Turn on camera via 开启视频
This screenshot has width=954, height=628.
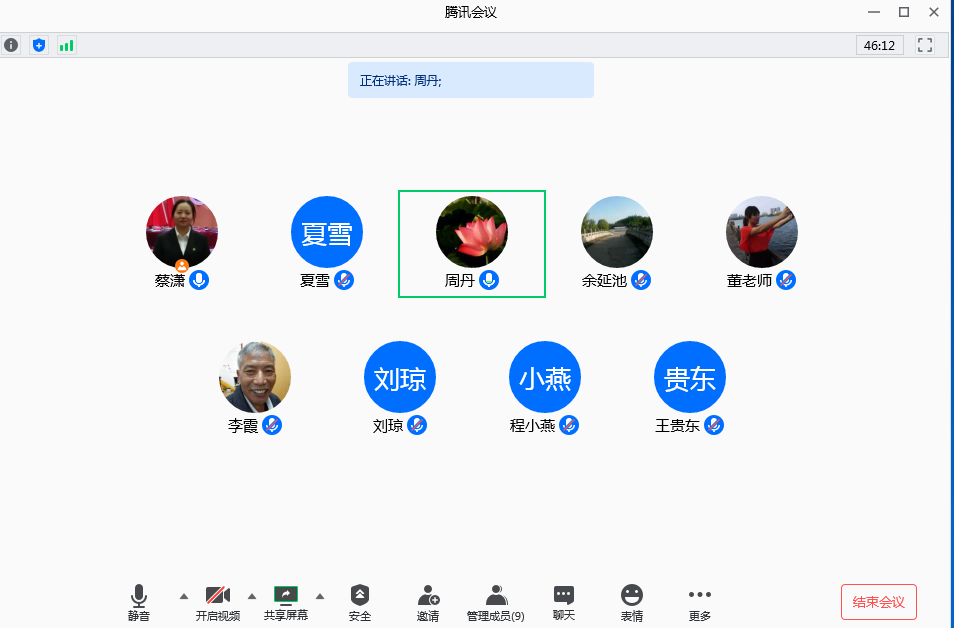(218, 602)
